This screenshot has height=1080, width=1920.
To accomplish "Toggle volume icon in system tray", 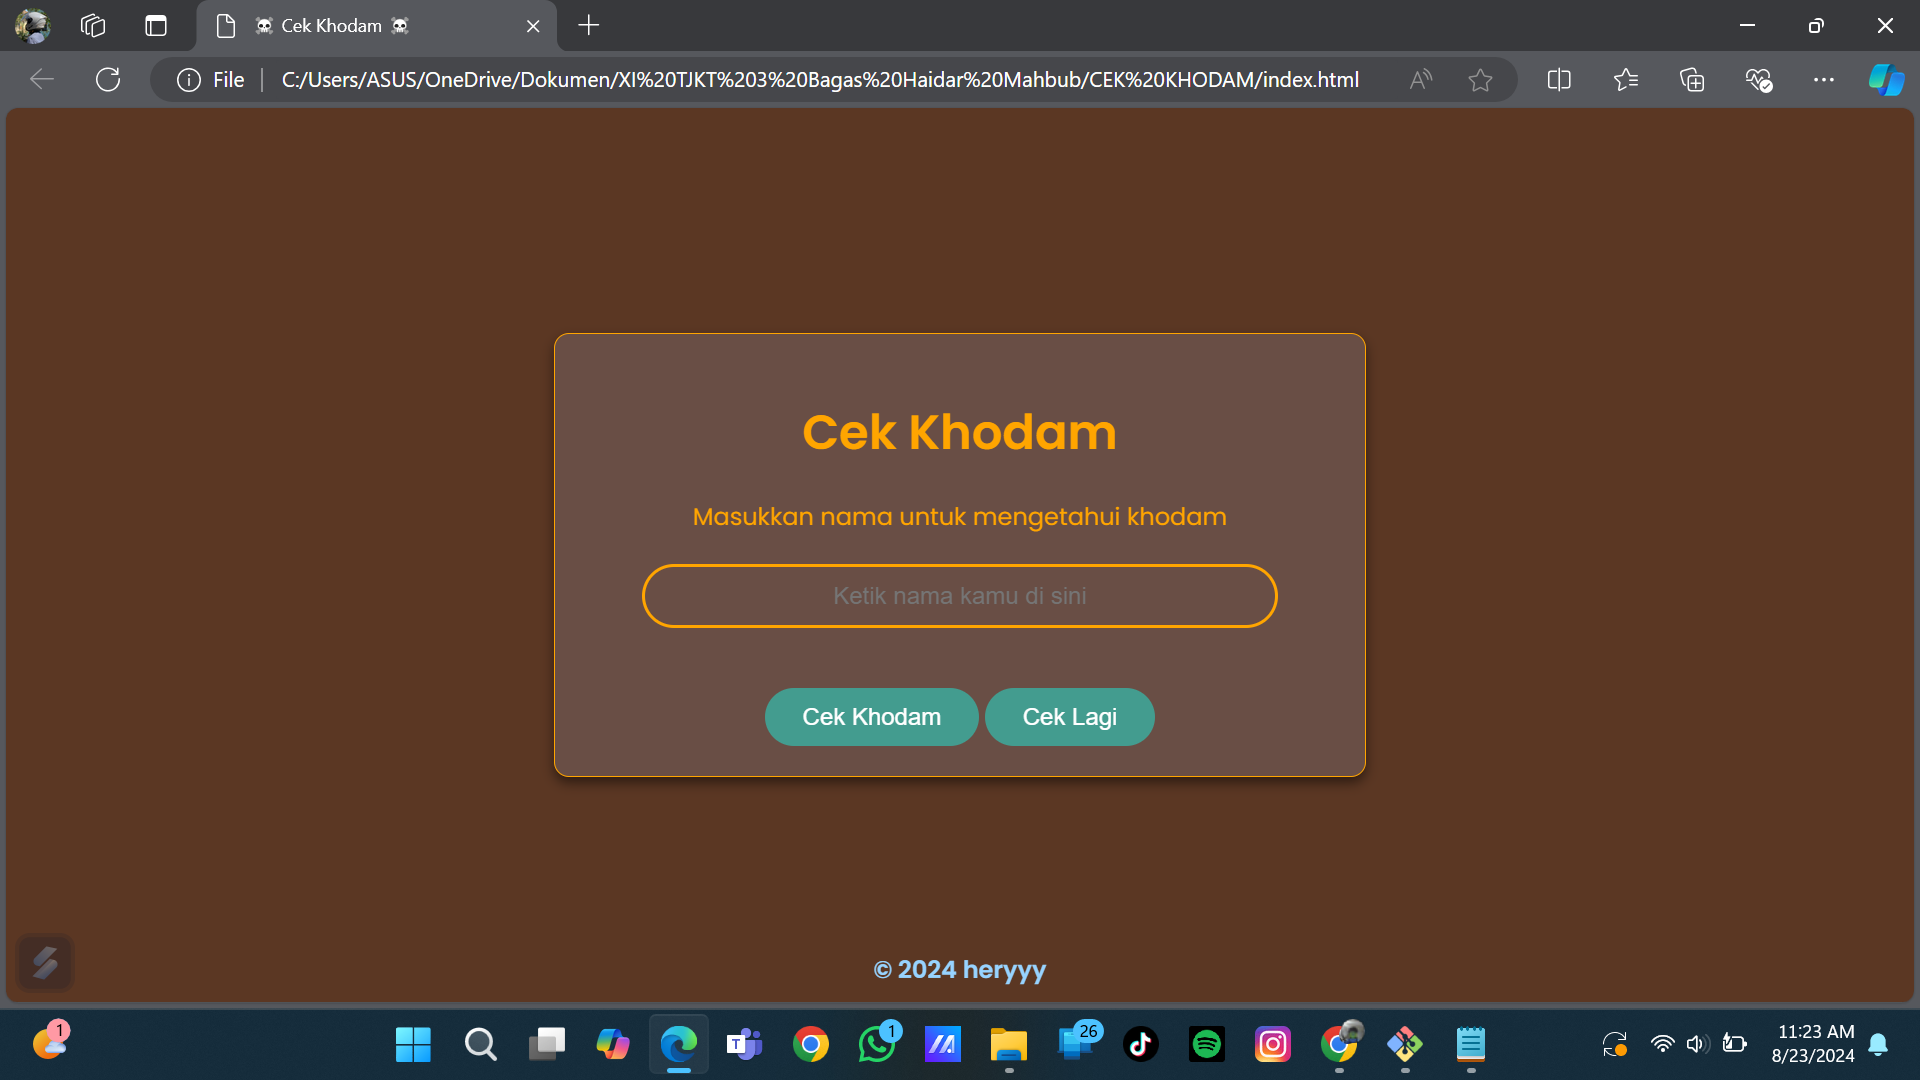I will tap(1696, 1044).
